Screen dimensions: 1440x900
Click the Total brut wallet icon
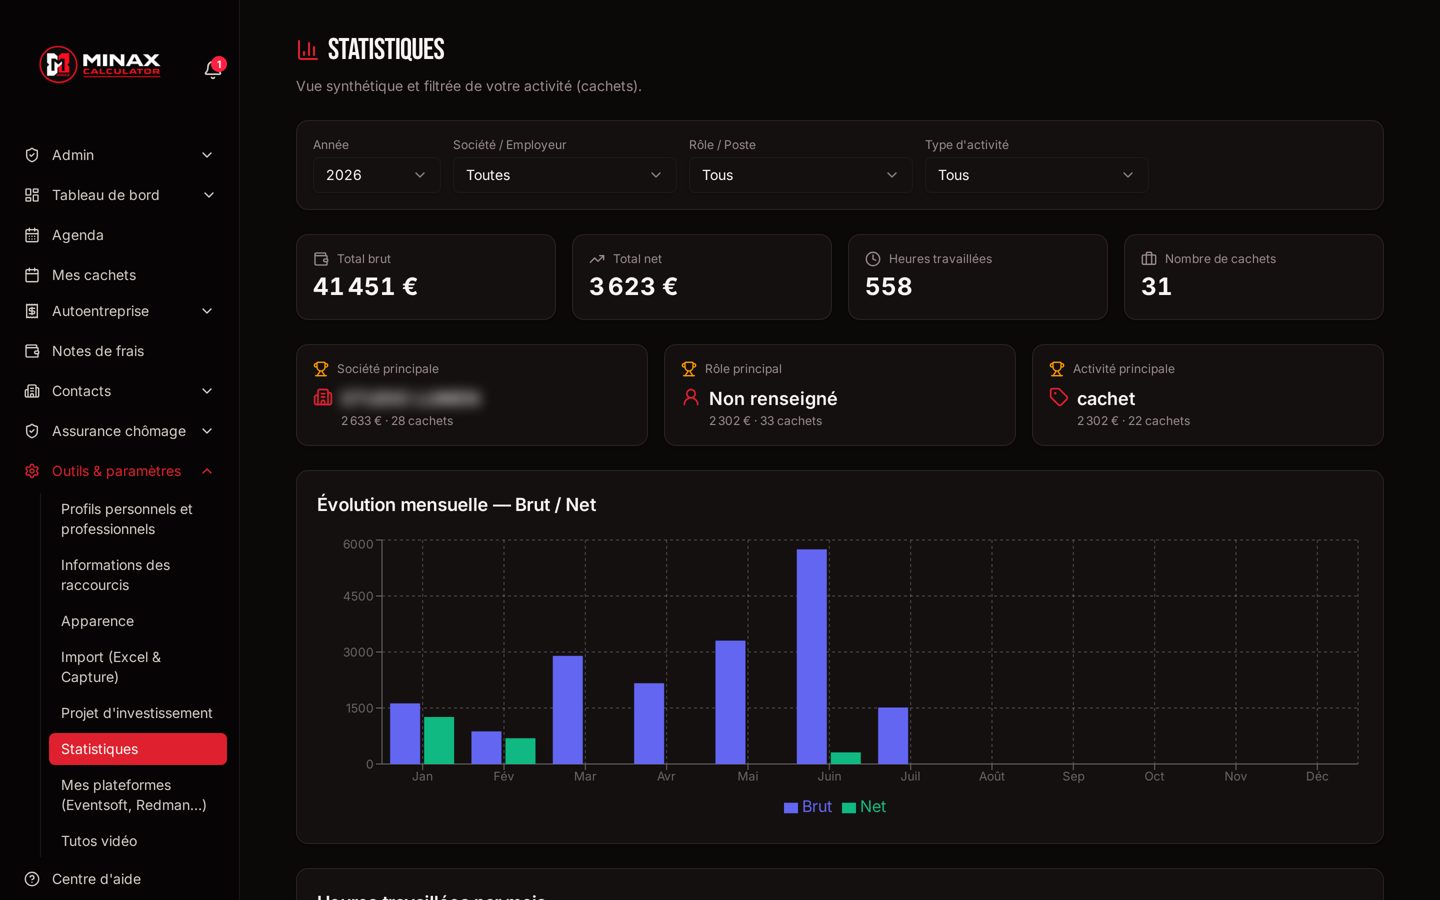pyautogui.click(x=321, y=259)
